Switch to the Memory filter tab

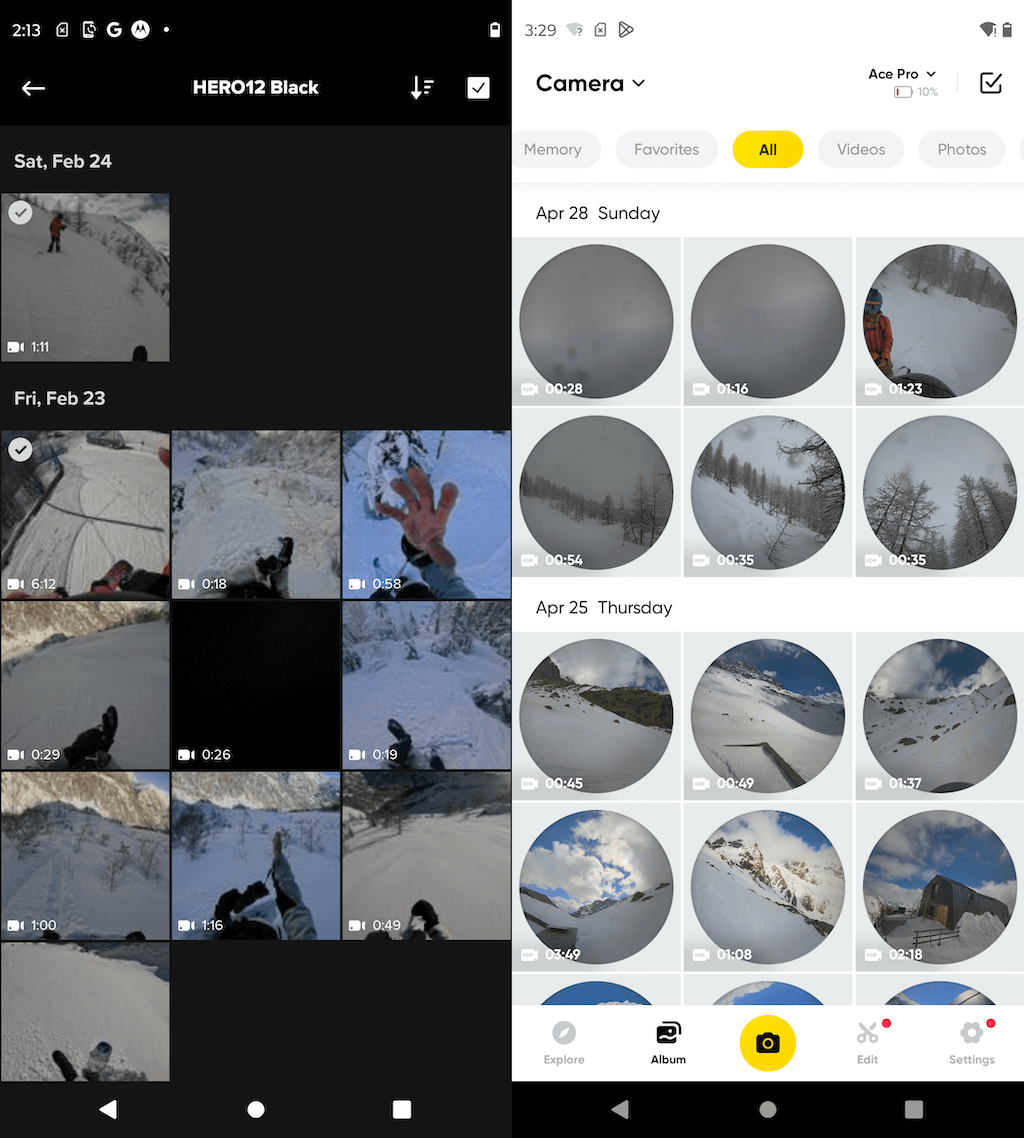(x=554, y=150)
